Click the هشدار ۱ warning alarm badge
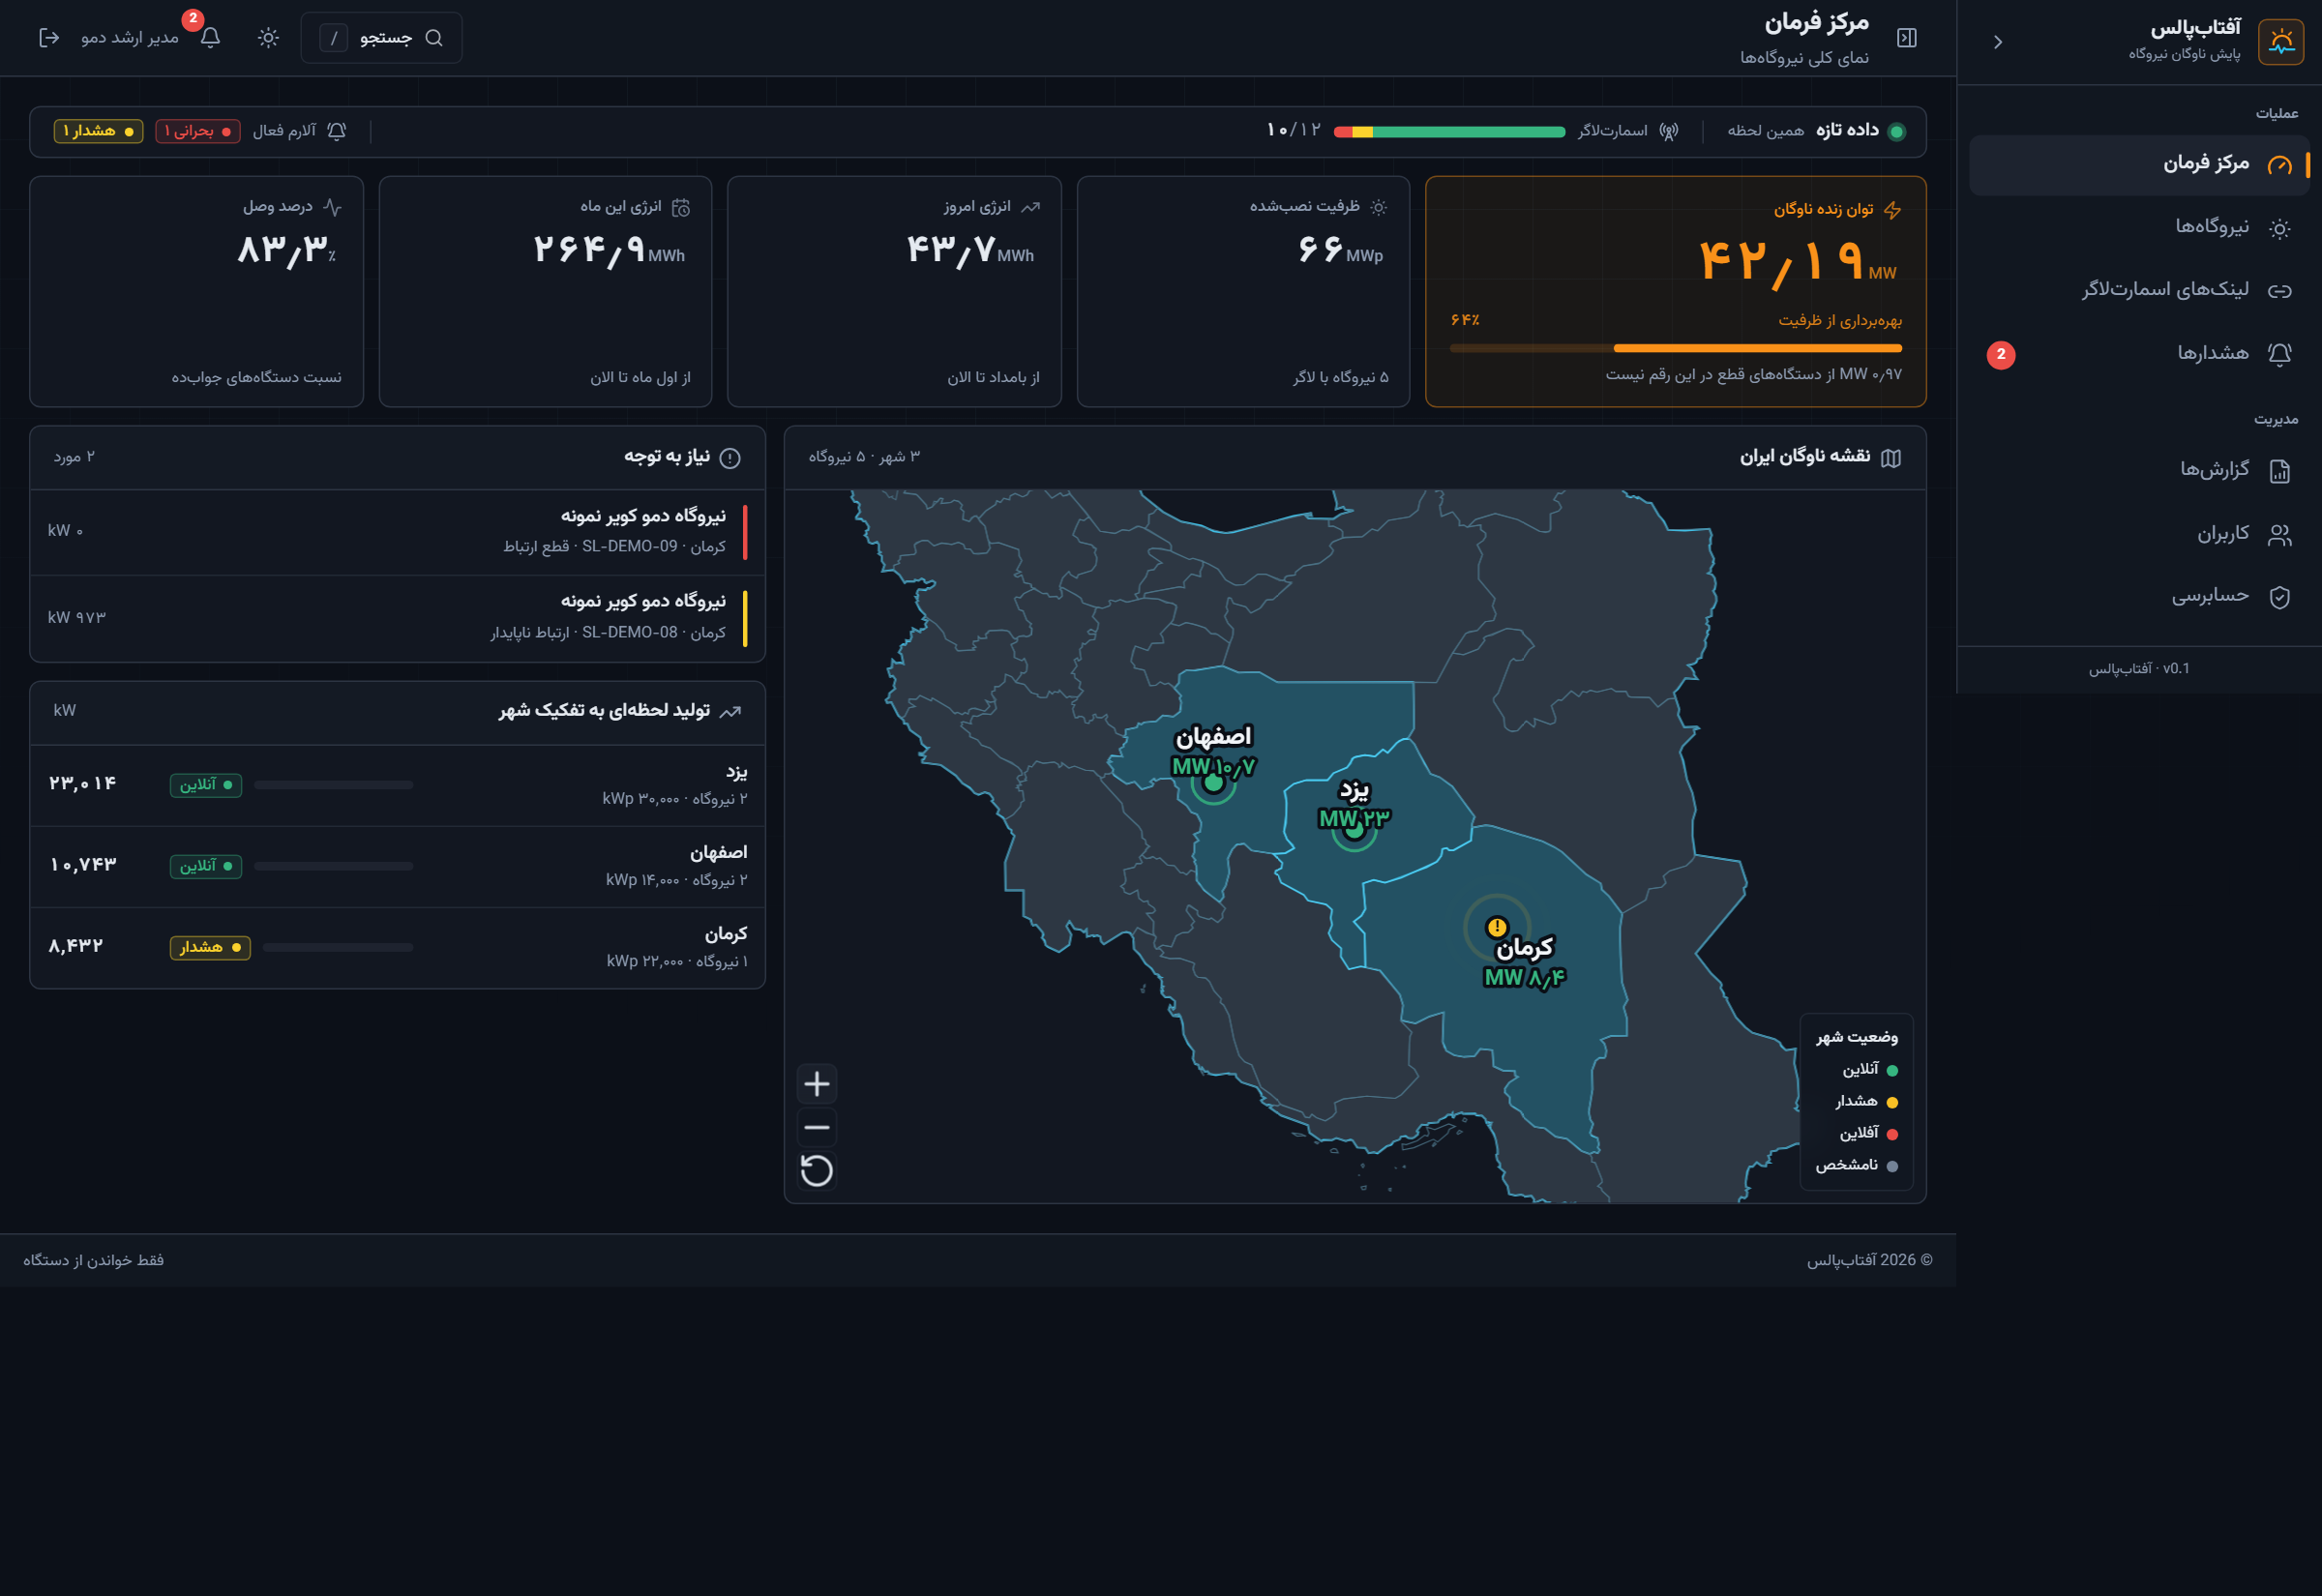Viewport: 2322px width, 1596px height. click(98, 131)
